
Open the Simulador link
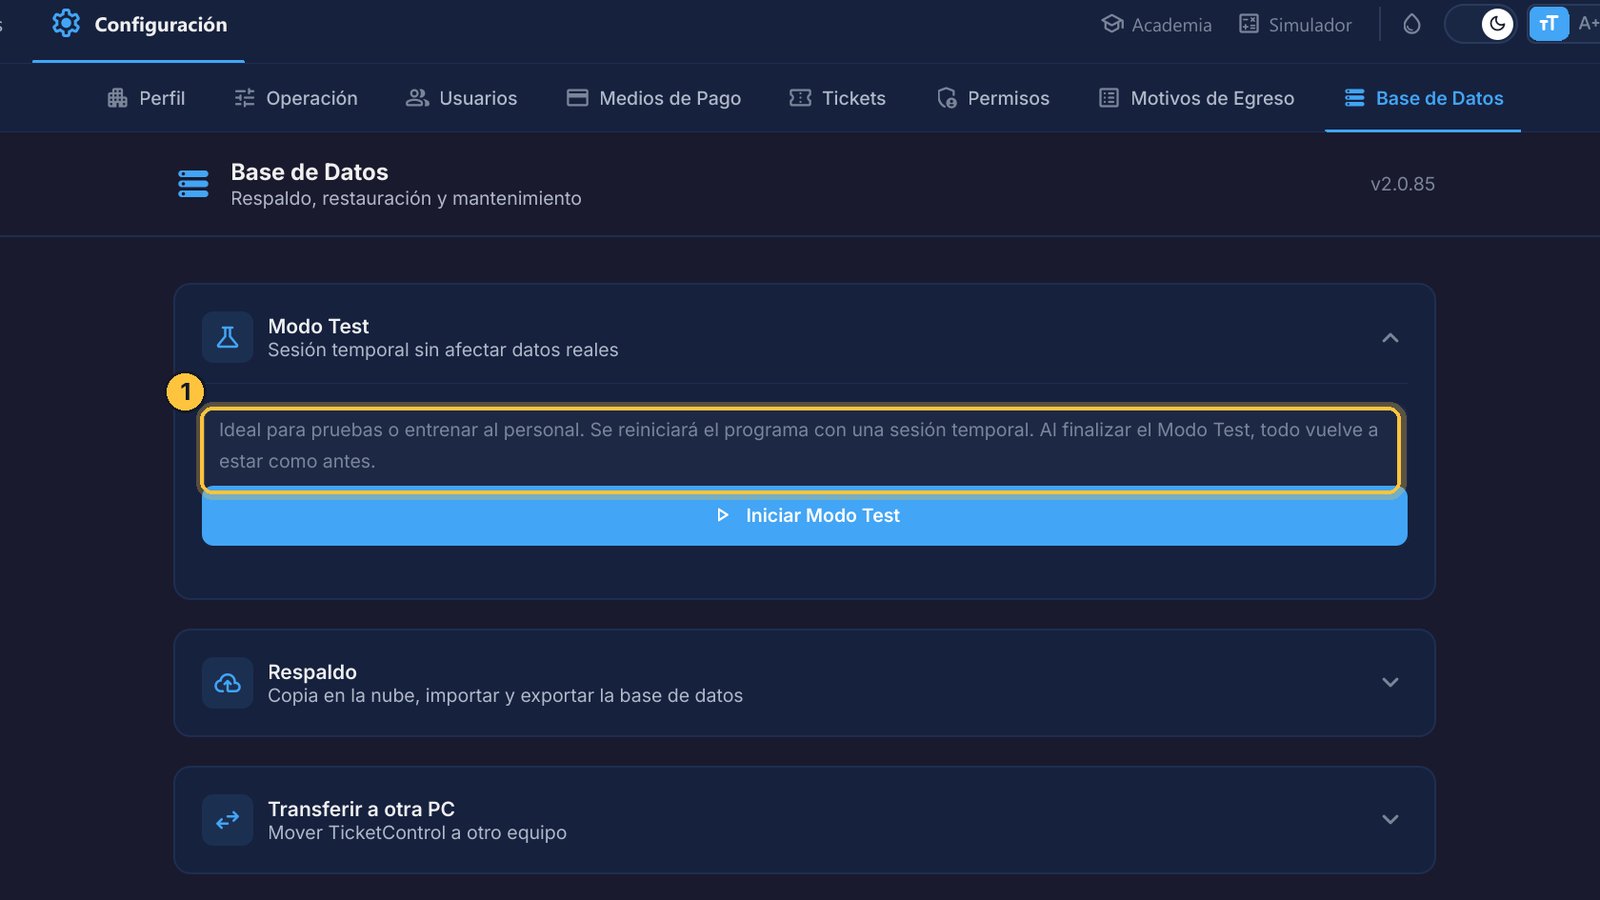coord(1295,24)
